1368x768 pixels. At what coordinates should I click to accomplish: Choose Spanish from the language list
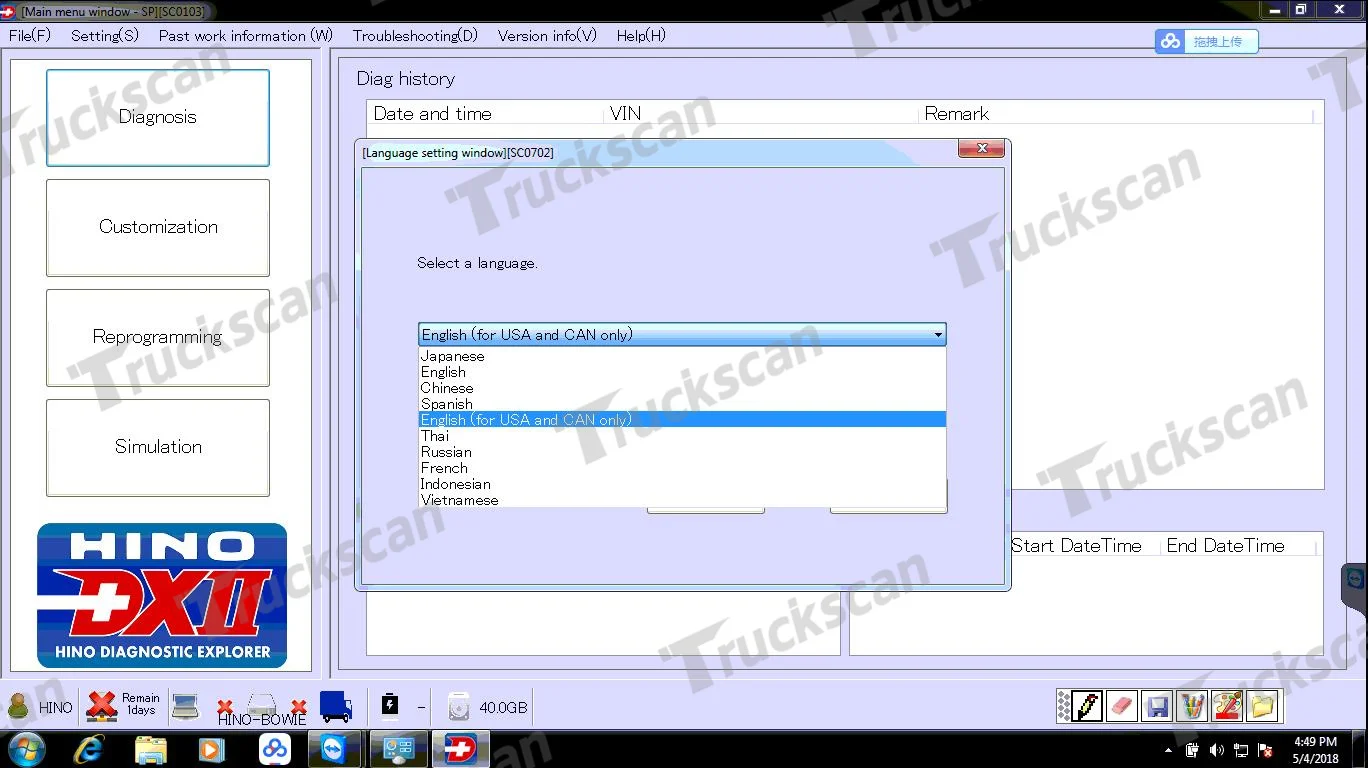[682, 404]
